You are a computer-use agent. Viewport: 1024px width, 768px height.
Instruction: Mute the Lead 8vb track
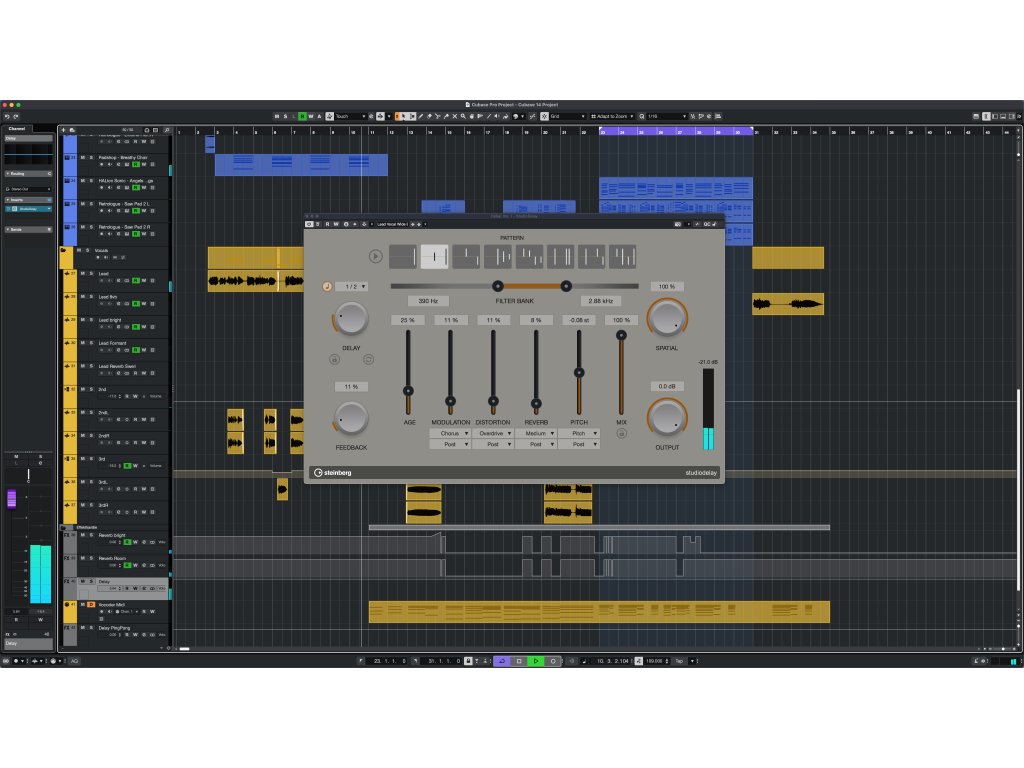click(x=82, y=296)
